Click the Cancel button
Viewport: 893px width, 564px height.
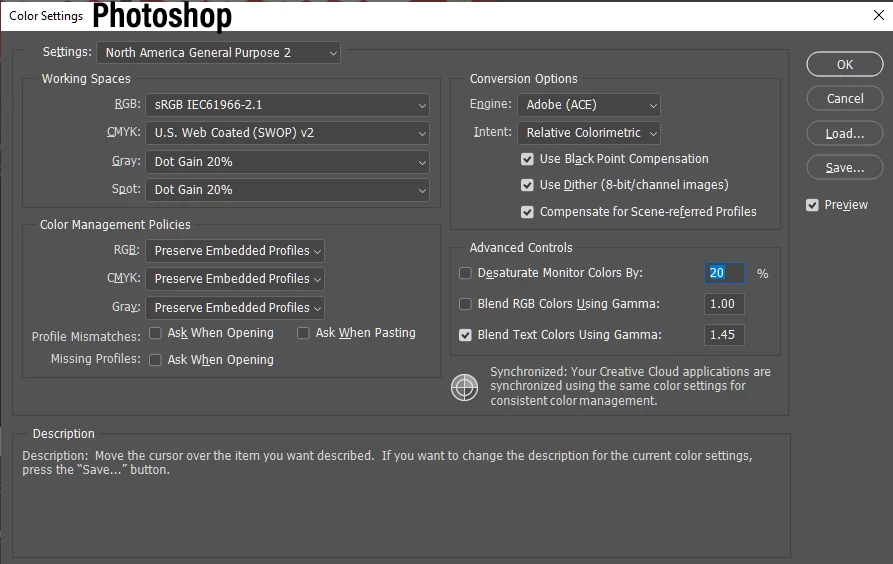(845, 99)
